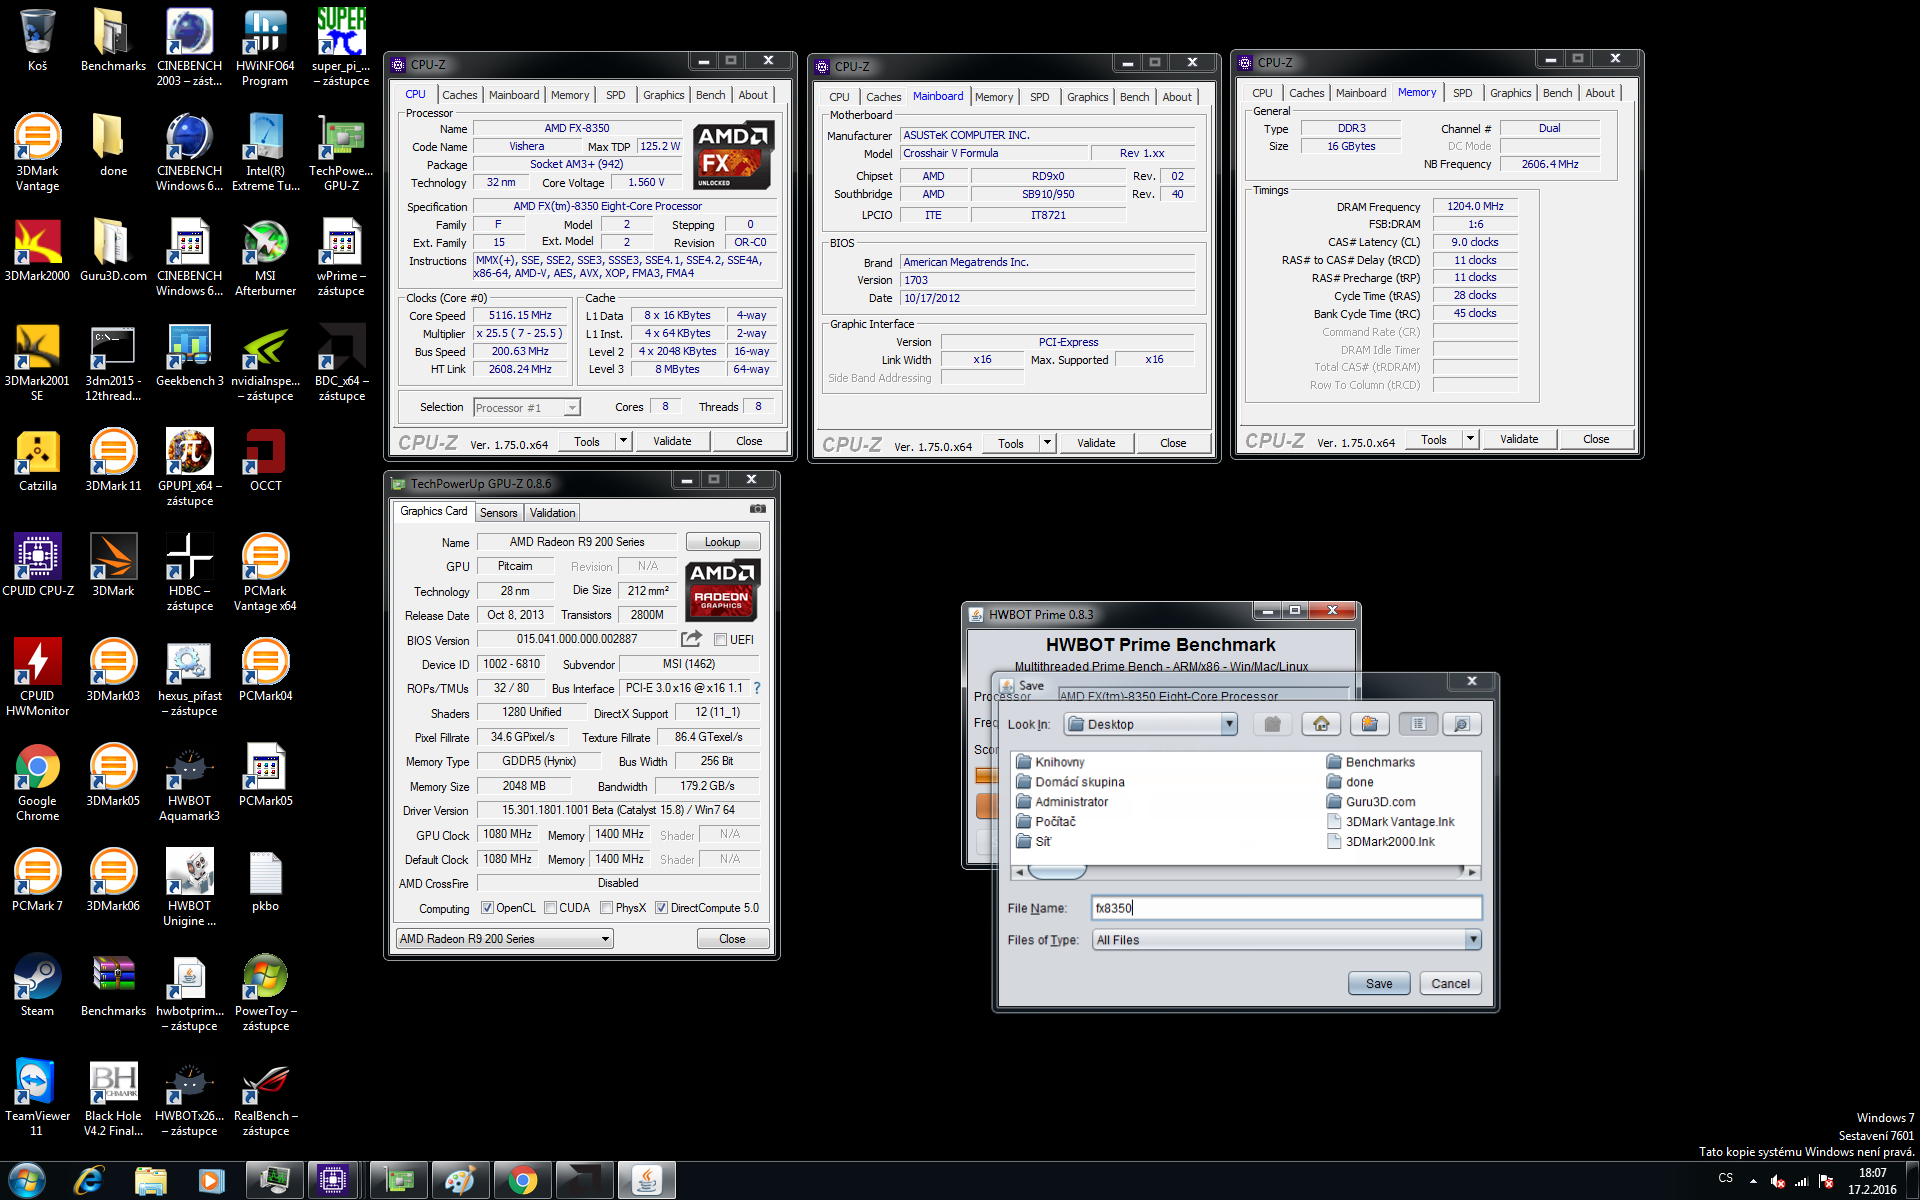Viewport: 1920px width, 1200px height.
Task: Show hidden tray icons arrow
Action: point(1753,1181)
